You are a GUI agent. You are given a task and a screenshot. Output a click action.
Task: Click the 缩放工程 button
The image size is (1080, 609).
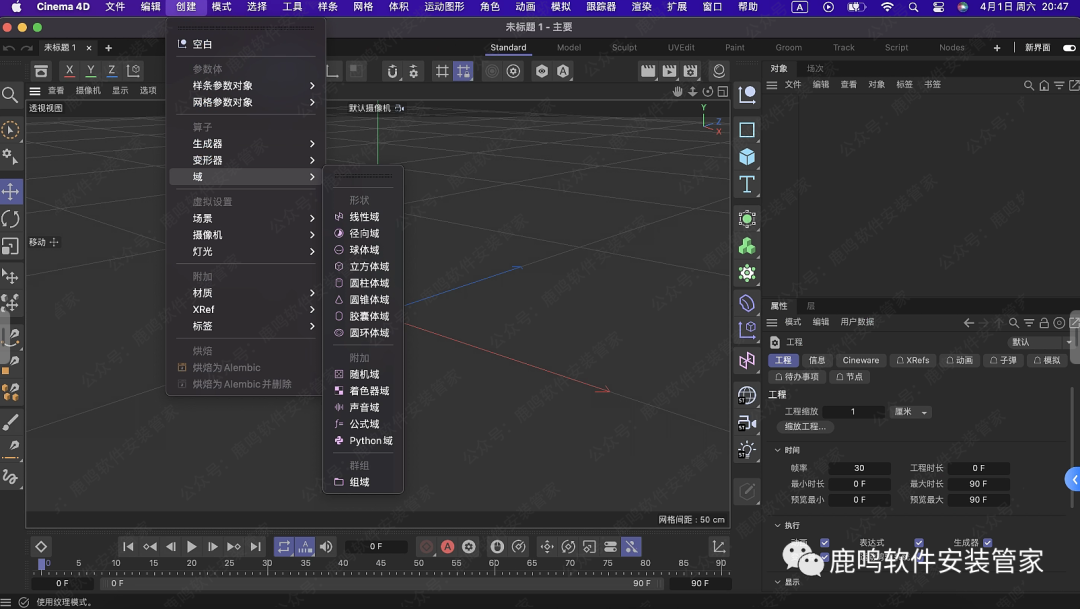tap(805, 427)
